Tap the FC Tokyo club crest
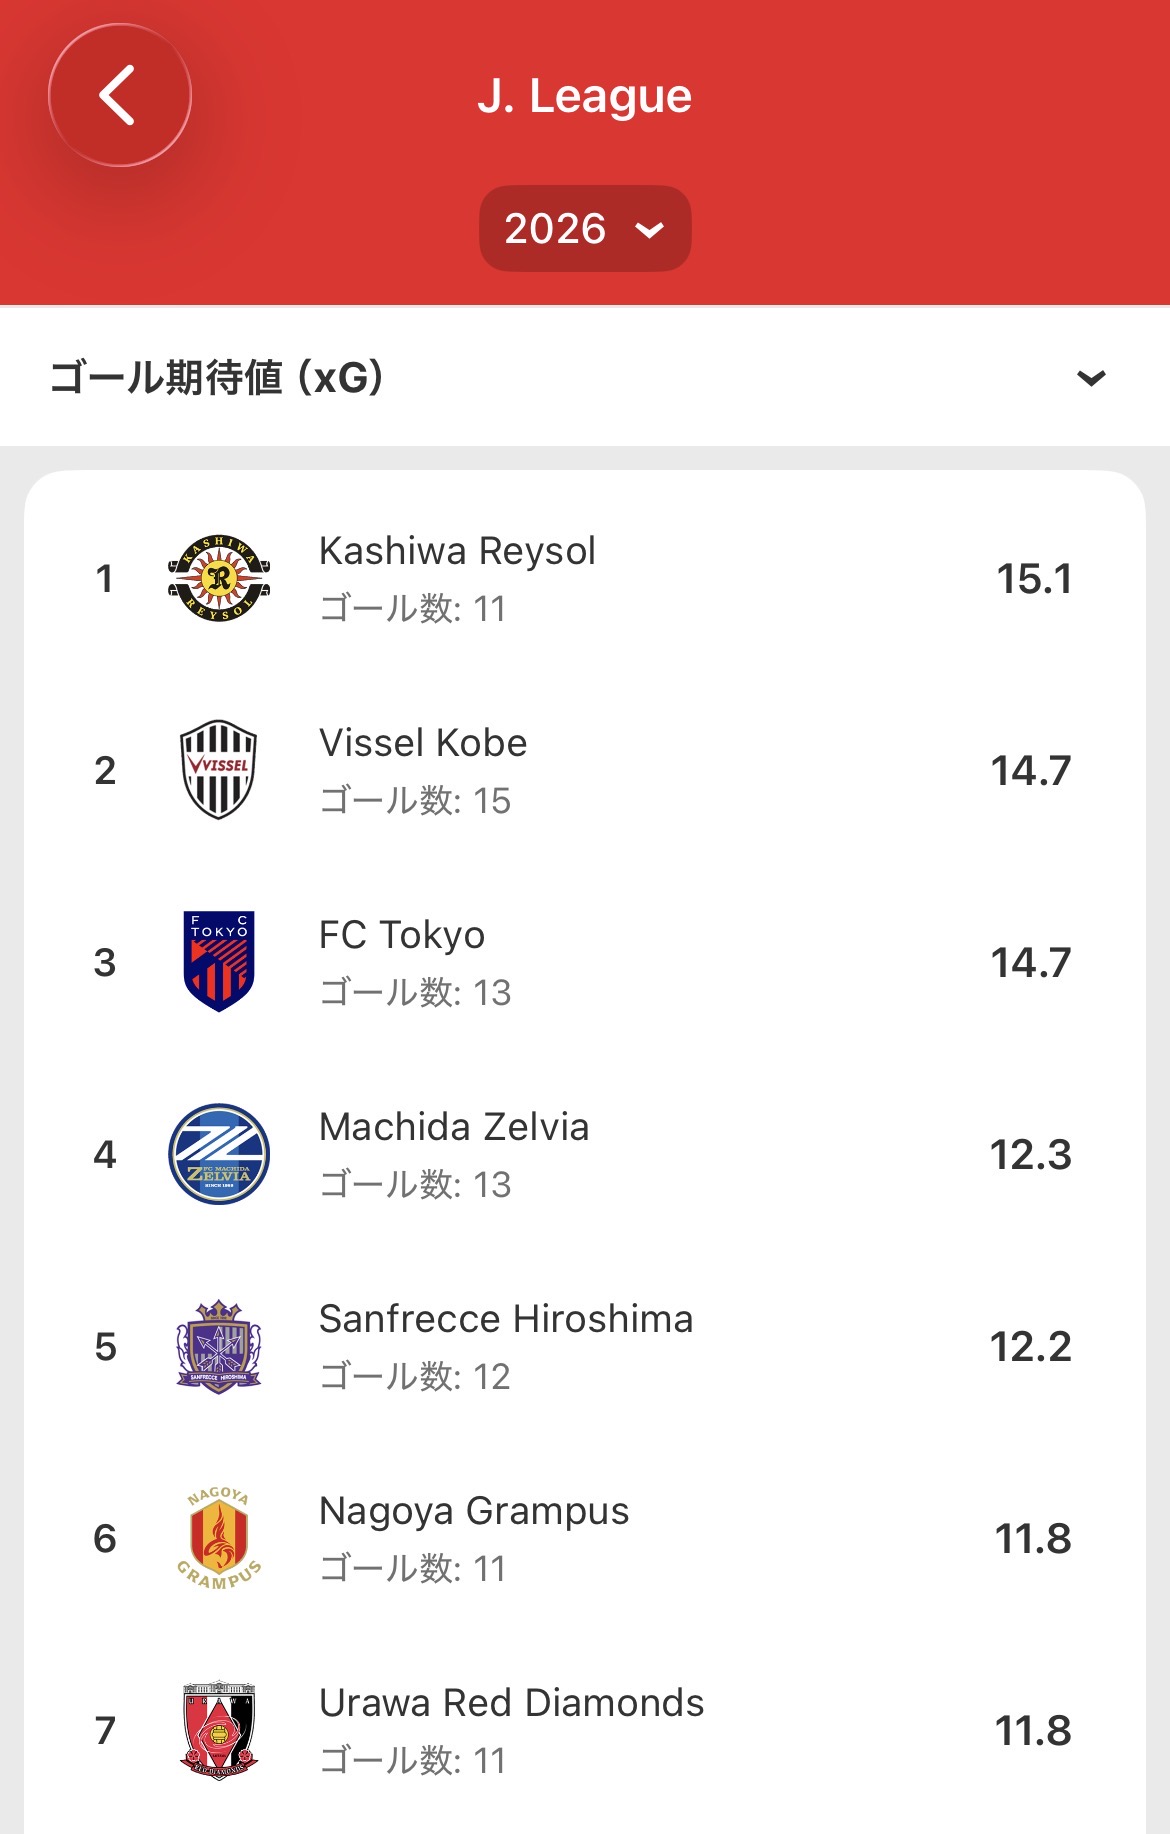 [x=218, y=962]
